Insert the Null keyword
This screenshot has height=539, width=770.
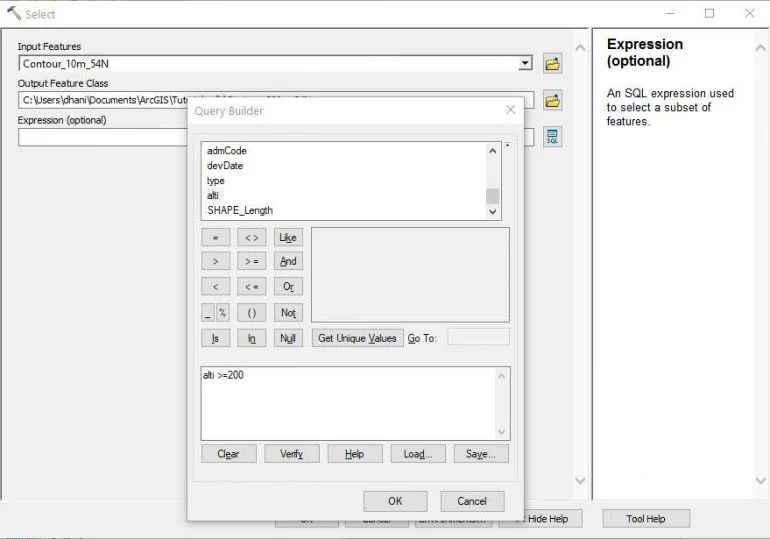[x=288, y=338]
